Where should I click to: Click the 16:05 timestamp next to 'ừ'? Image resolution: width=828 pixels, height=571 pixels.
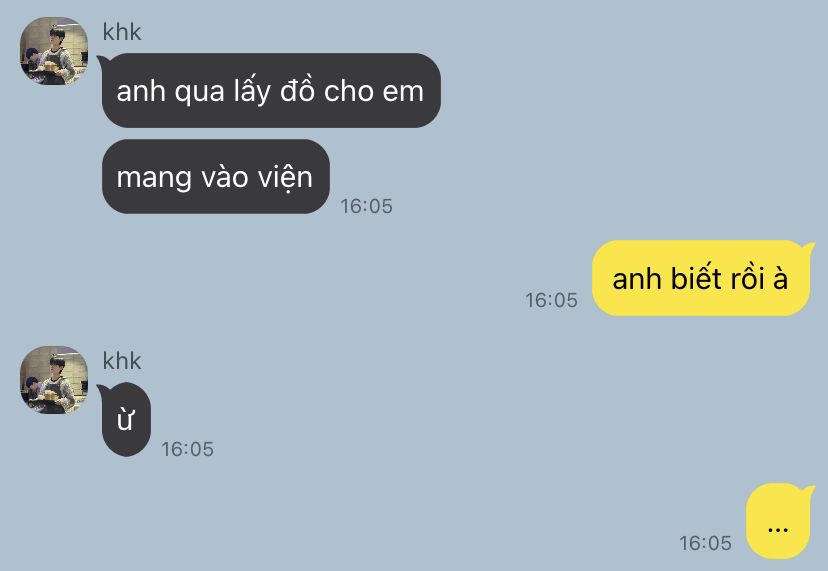(187, 449)
